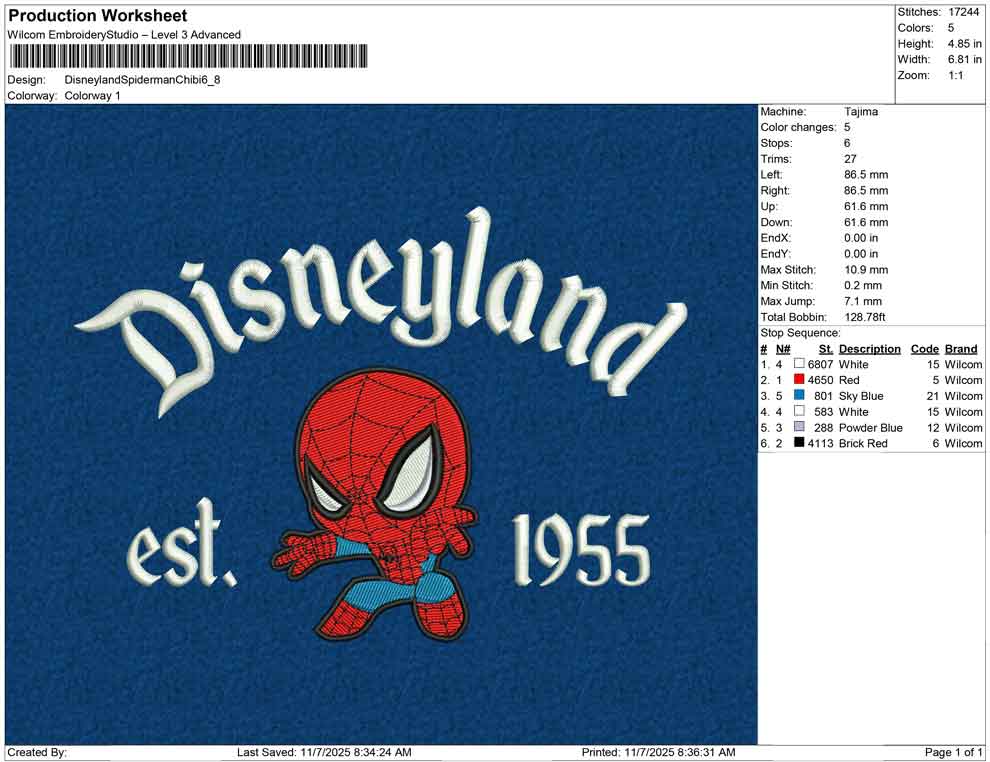Click the Stitches count 17244

tap(963, 12)
